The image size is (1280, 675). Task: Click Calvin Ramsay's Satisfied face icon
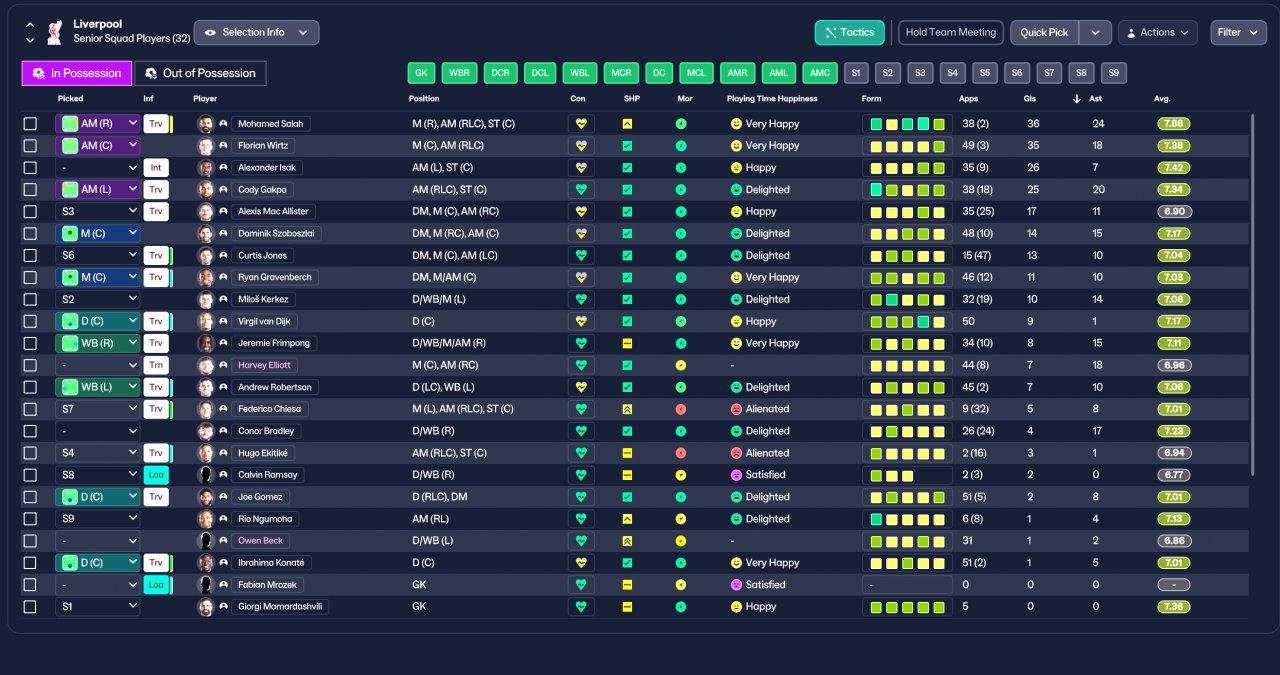point(736,475)
